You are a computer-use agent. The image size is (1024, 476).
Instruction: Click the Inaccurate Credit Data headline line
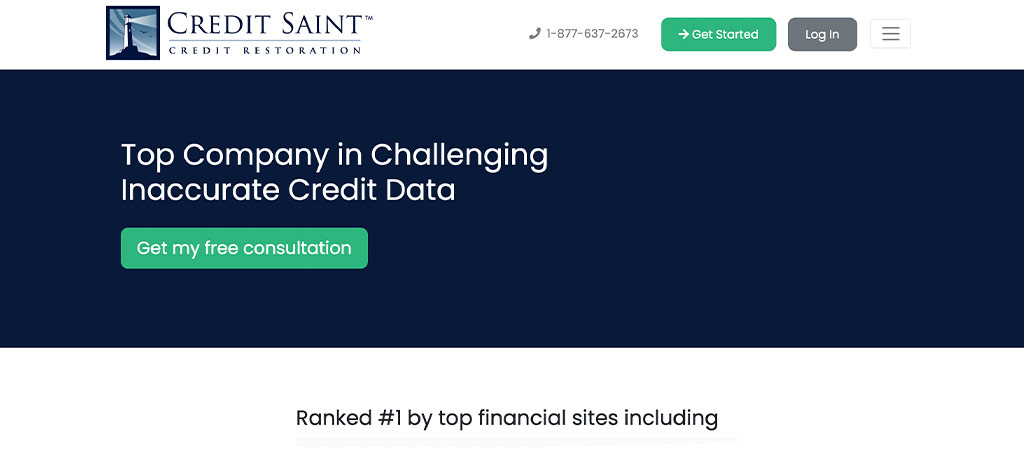(x=288, y=190)
